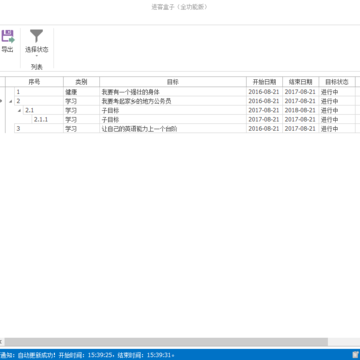The width and height of the screenshot is (360, 360).
Task: Sort by the 类别 column header
Action: pos(81,82)
